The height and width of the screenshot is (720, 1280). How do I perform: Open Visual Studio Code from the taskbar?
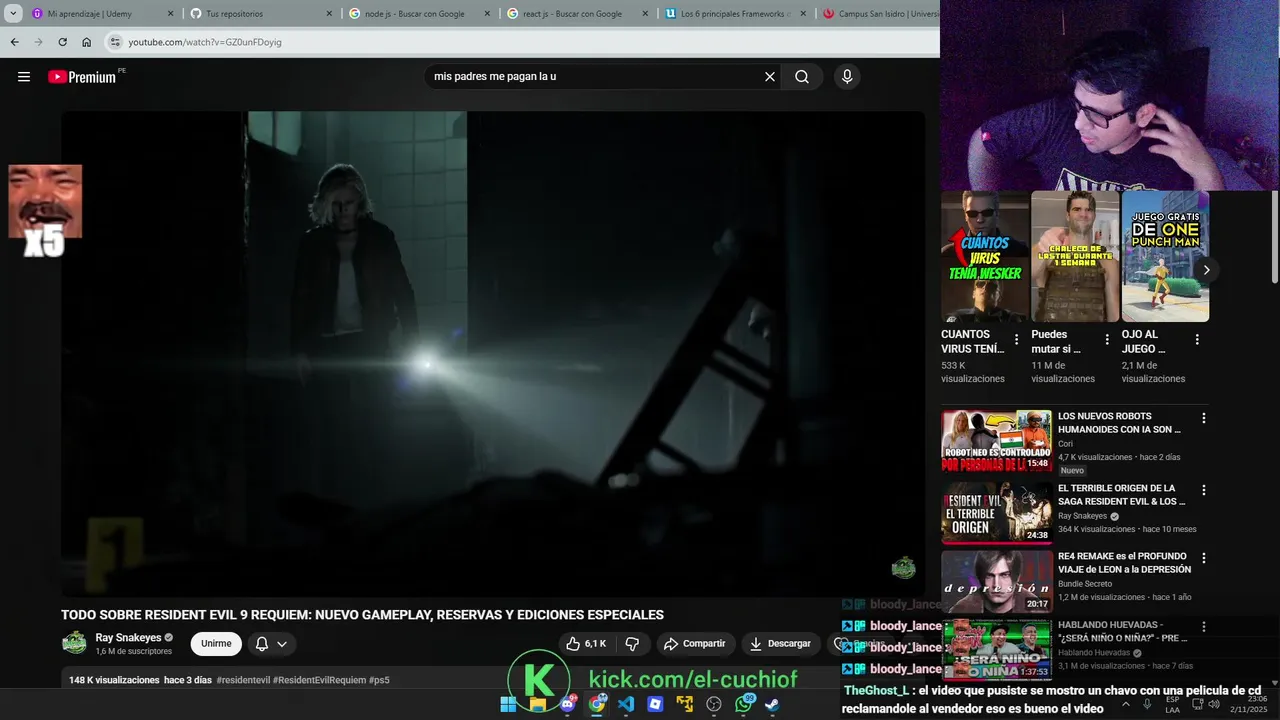click(626, 704)
